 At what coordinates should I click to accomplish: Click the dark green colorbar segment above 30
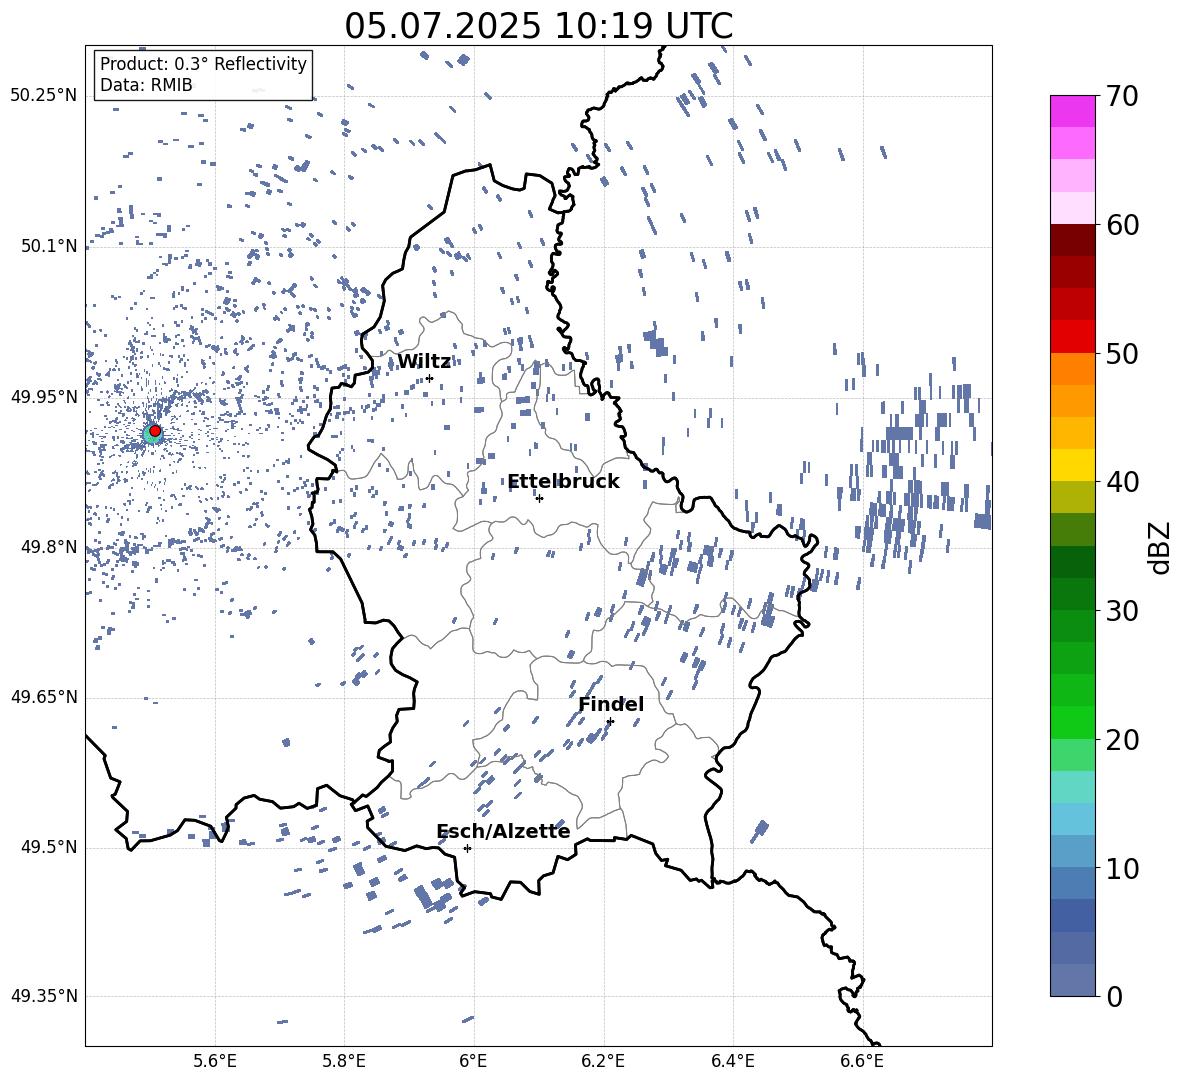point(1072,562)
